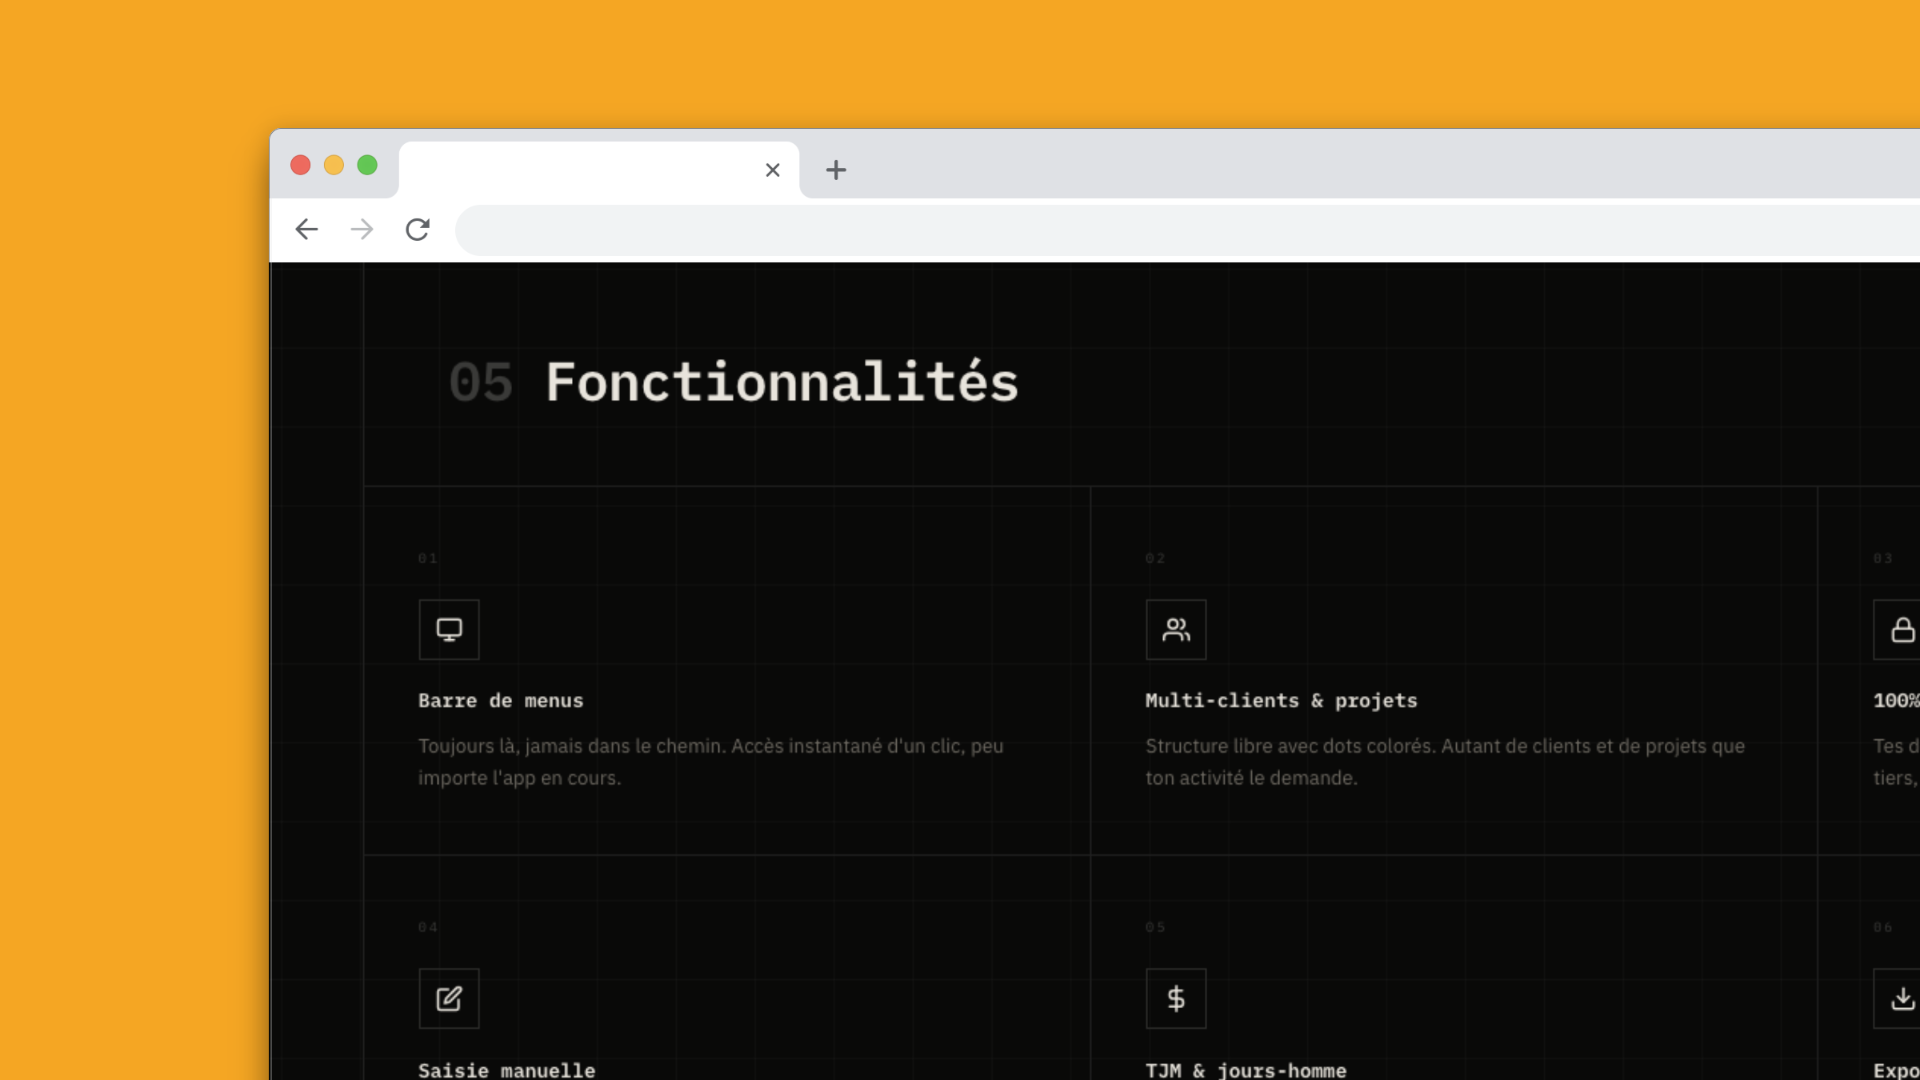Click the 05 number beside Fonctionnalités
This screenshot has width=1920, height=1080.
click(482, 381)
